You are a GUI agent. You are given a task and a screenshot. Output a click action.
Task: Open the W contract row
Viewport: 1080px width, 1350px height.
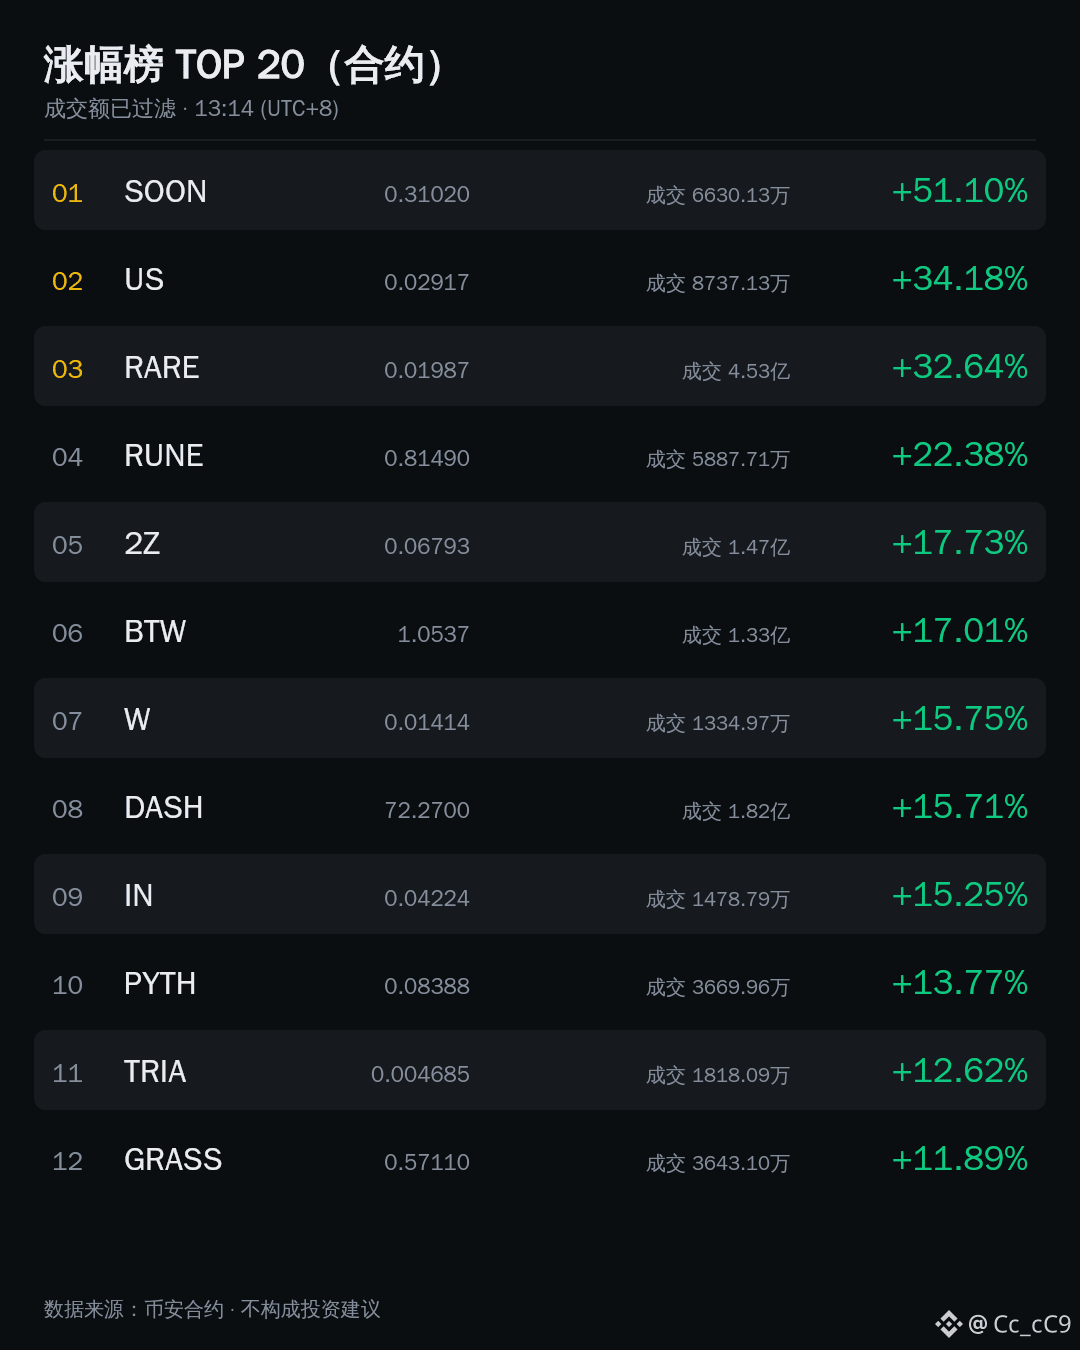click(540, 718)
